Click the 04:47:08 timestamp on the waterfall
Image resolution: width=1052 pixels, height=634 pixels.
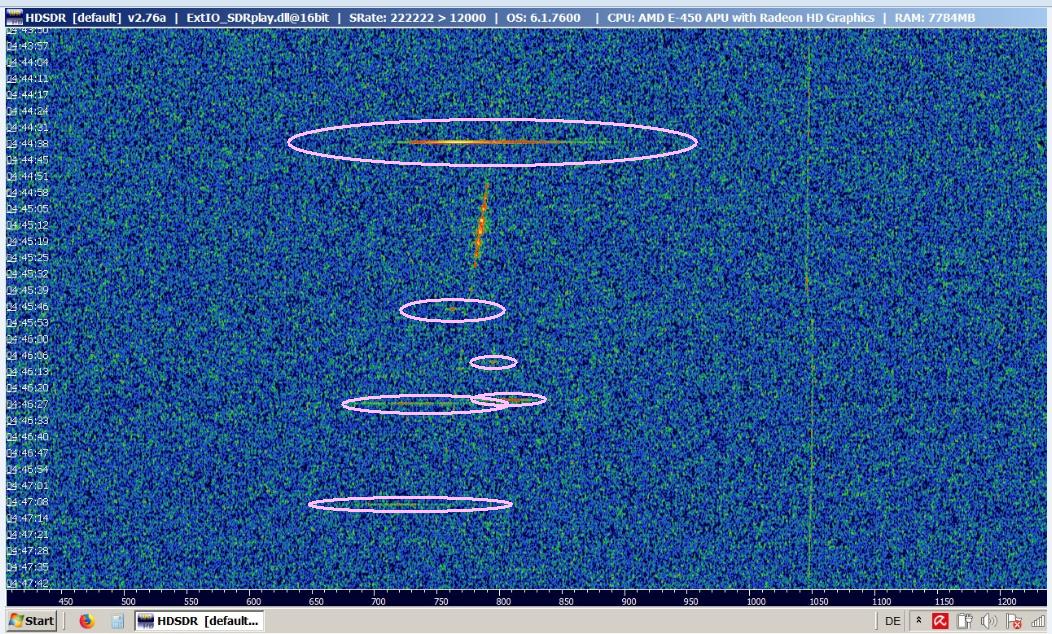tap(28, 502)
